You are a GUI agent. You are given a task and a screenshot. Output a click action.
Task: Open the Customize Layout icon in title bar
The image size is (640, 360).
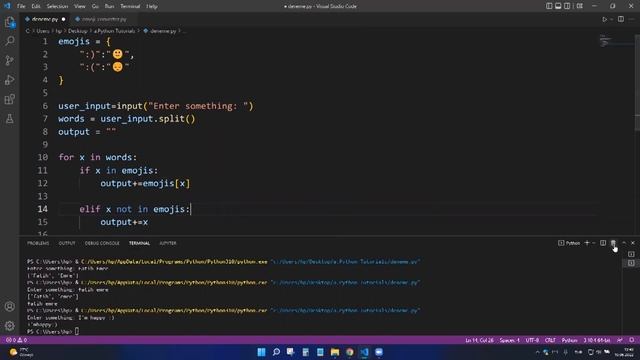pyautogui.click(x=580, y=6)
